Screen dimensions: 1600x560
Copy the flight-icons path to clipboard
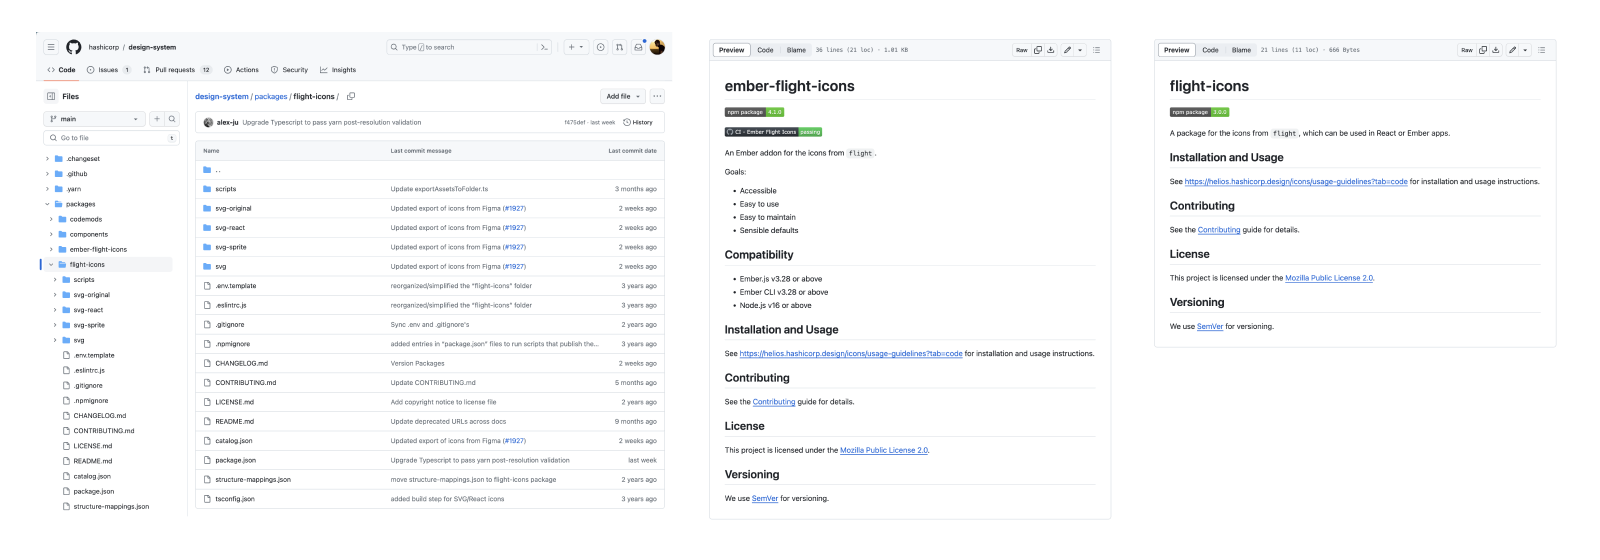pyautogui.click(x=351, y=96)
